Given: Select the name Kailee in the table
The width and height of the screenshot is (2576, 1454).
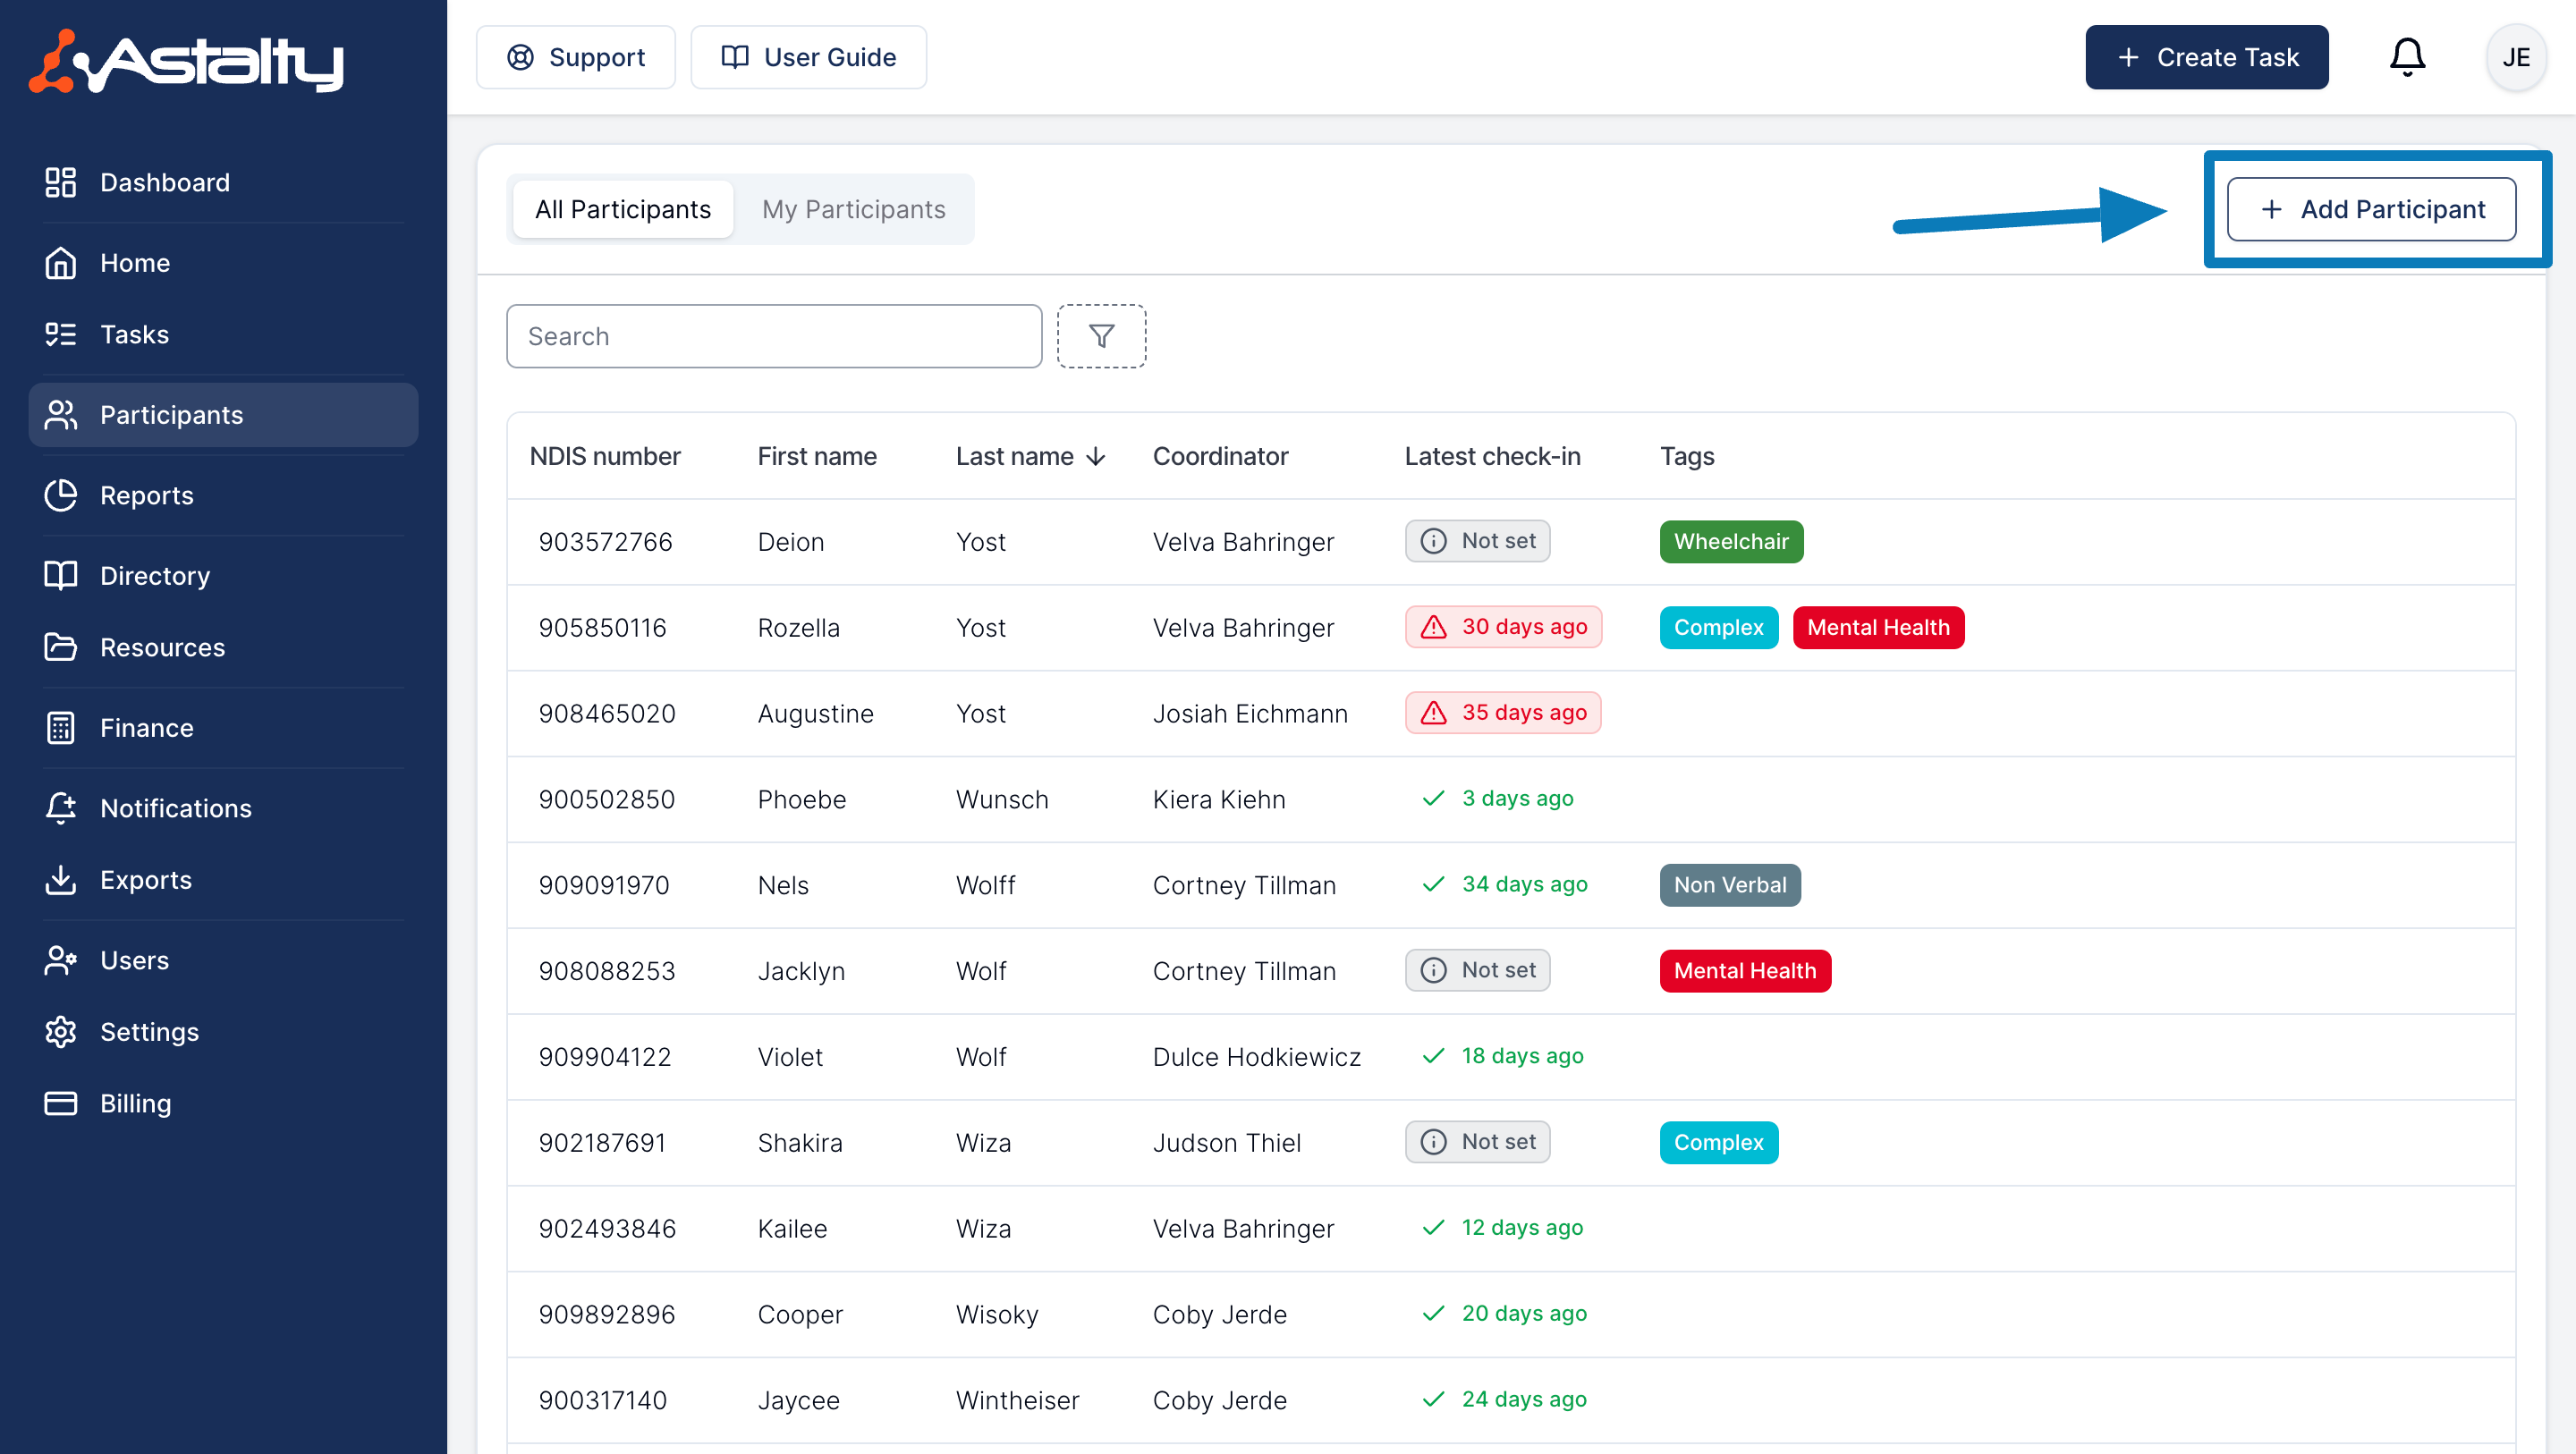Looking at the screenshot, I should [x=792, y=1229].
